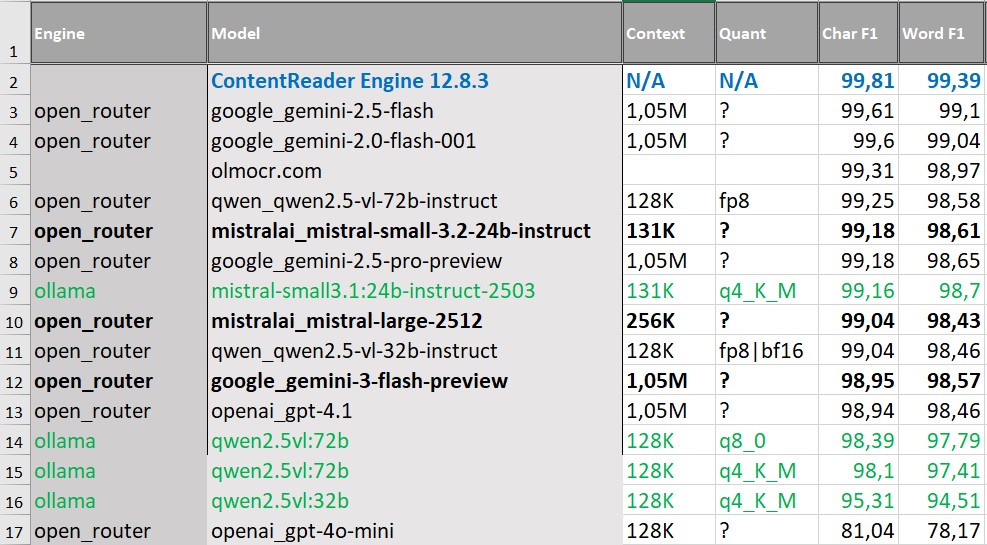Viewport: 987px width, 545px height.
Task: Click the google_gemini-2.5-flash model cell
Action: click(x=322, y=111)
